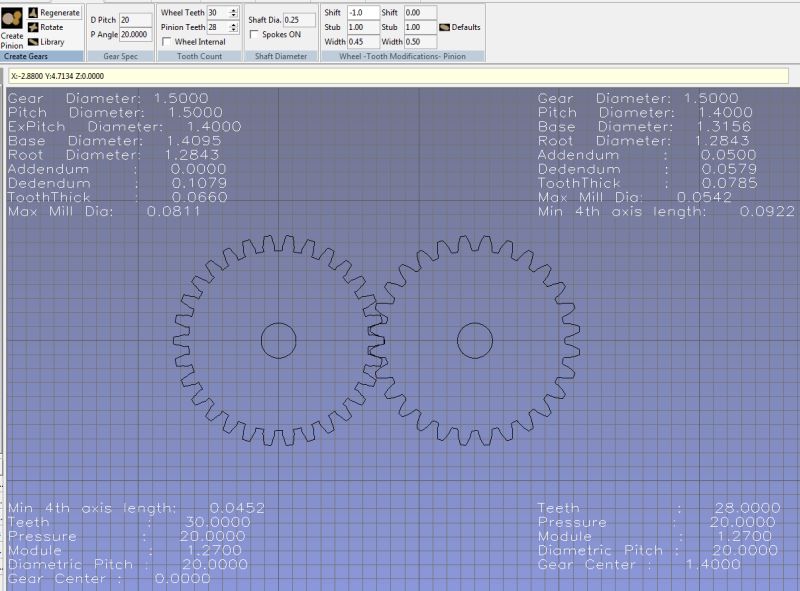Decrease Wheel Teeth with the down arrow
Image resolution: width=800 pixels, height=591 pixels.
pos(234,15)
